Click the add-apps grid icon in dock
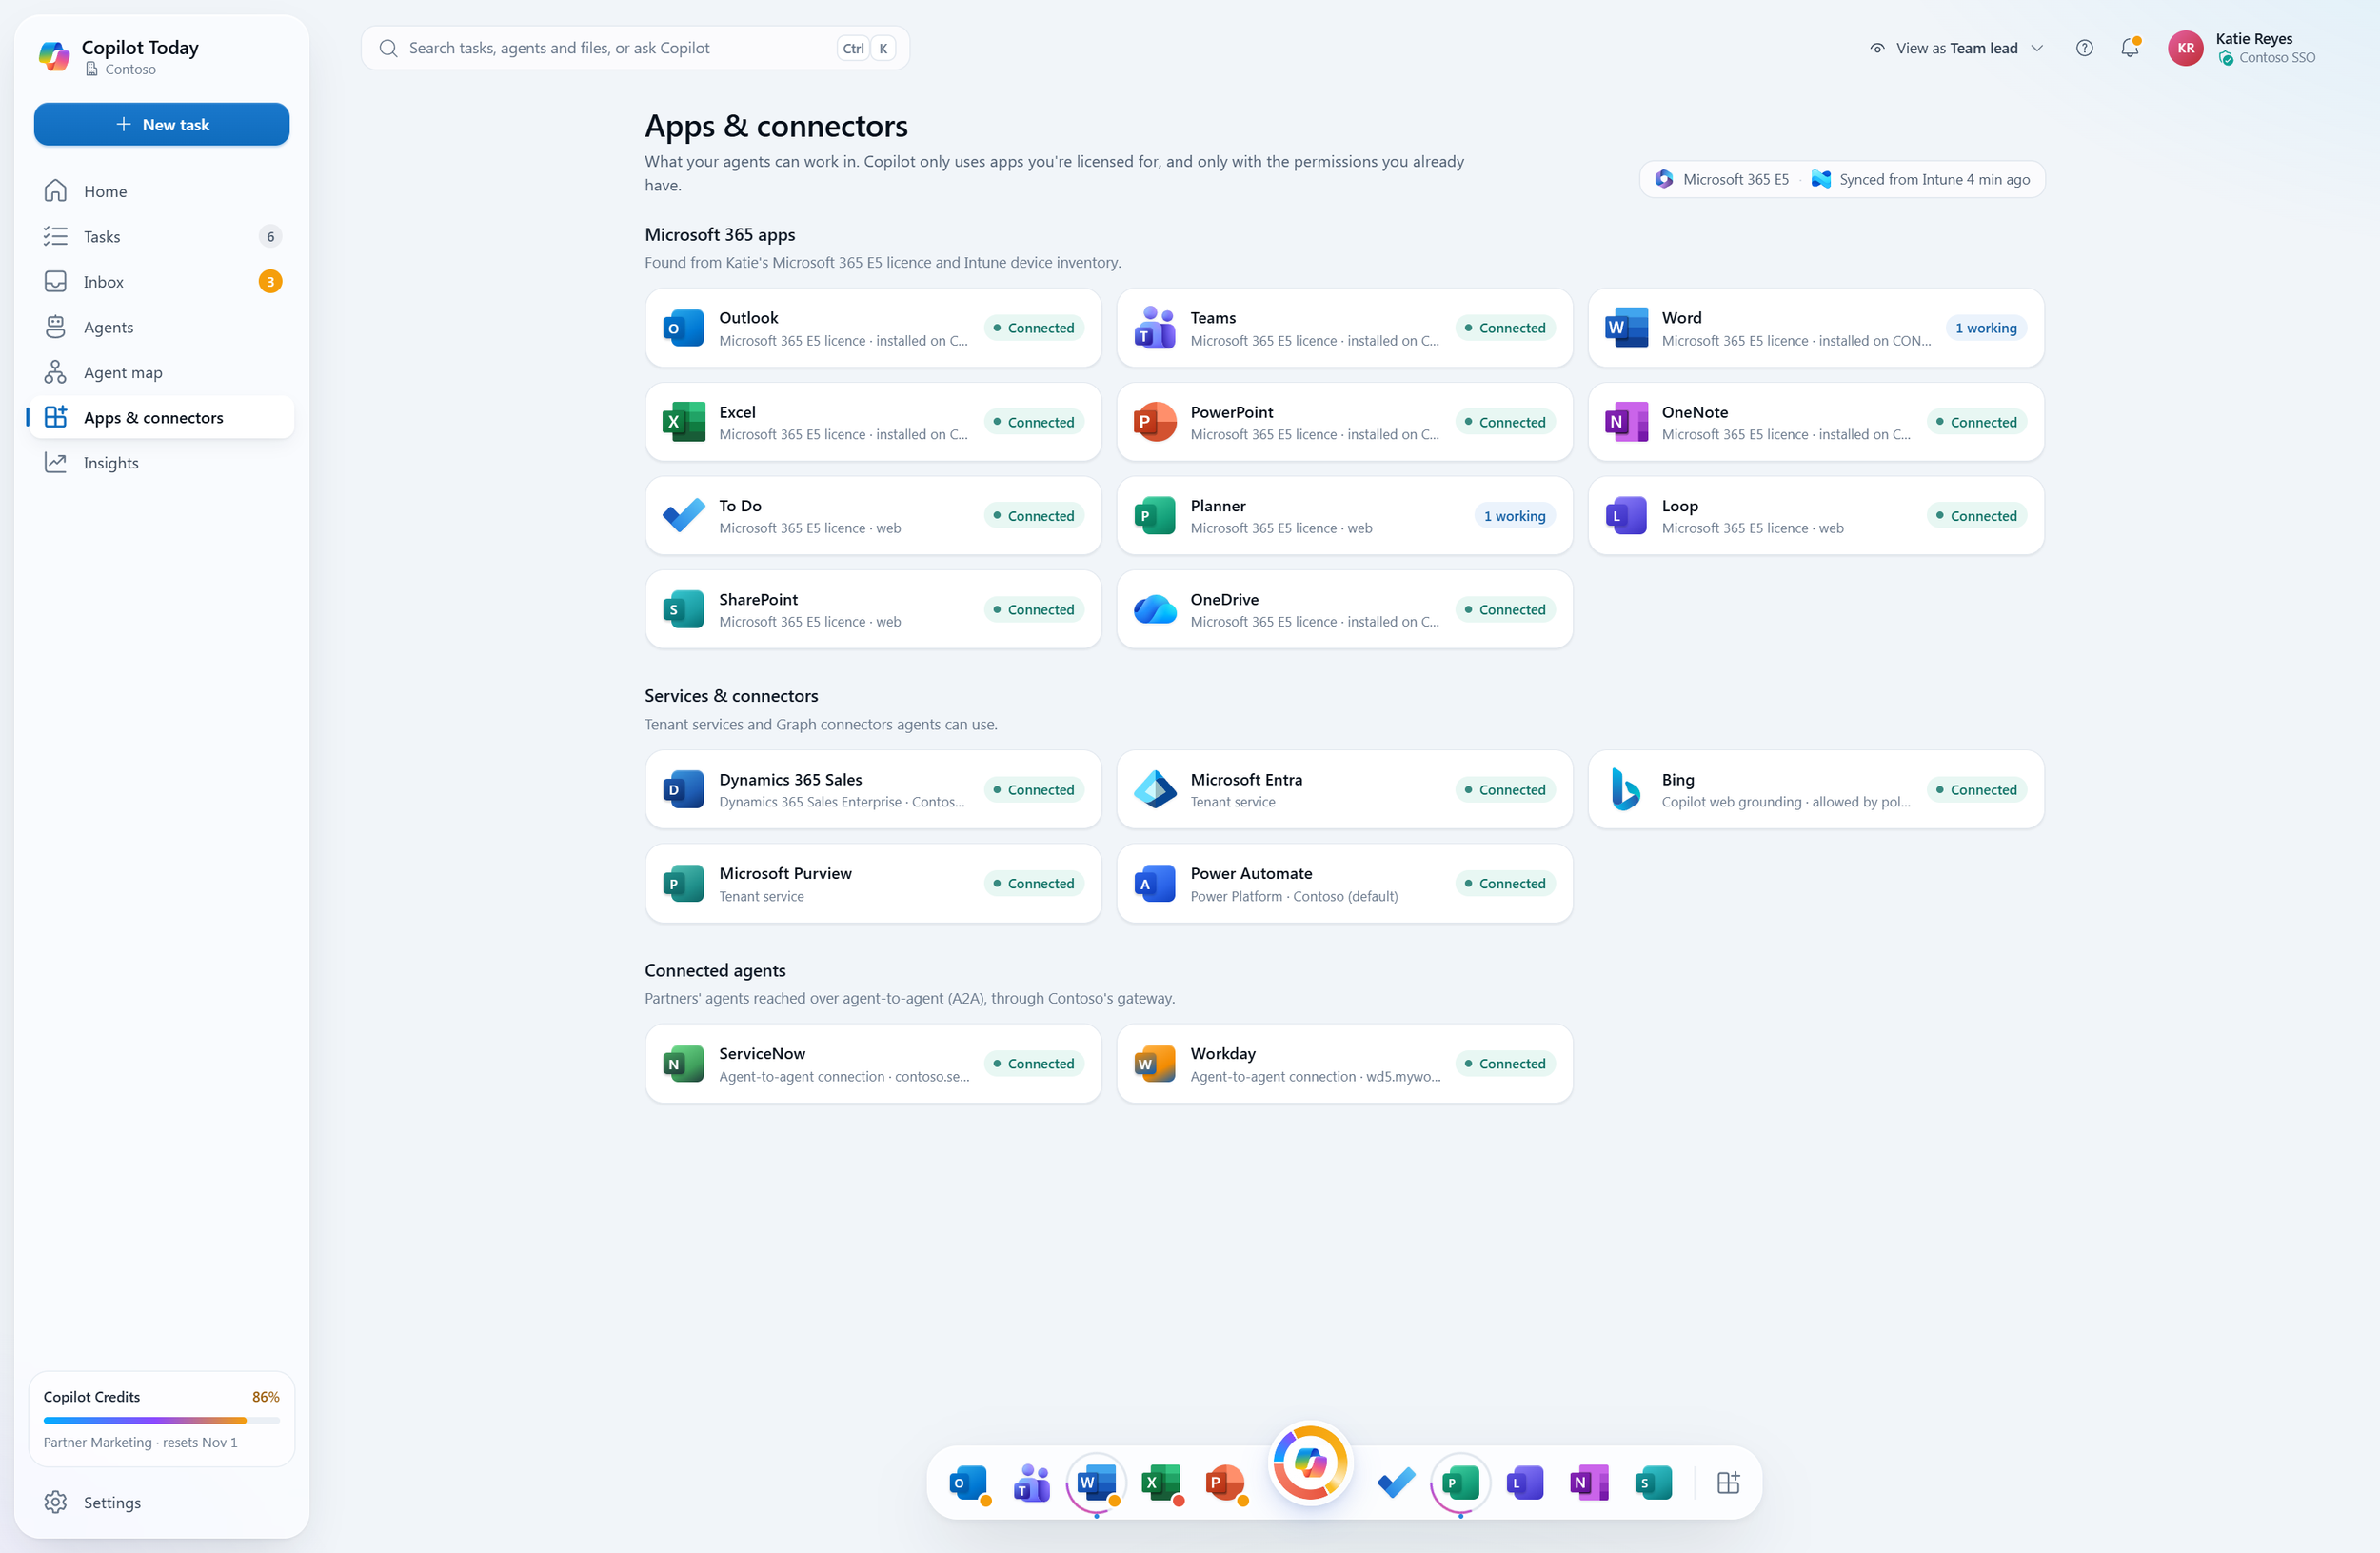 point(1728,1482)
